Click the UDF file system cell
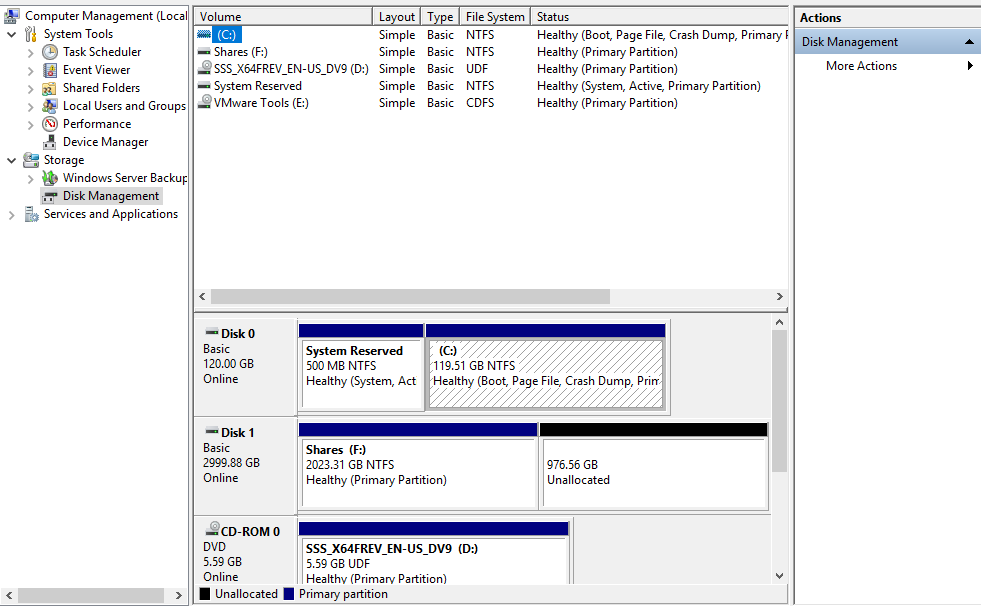The height and width of the screenshot is (606, 981). pos(477,69)
